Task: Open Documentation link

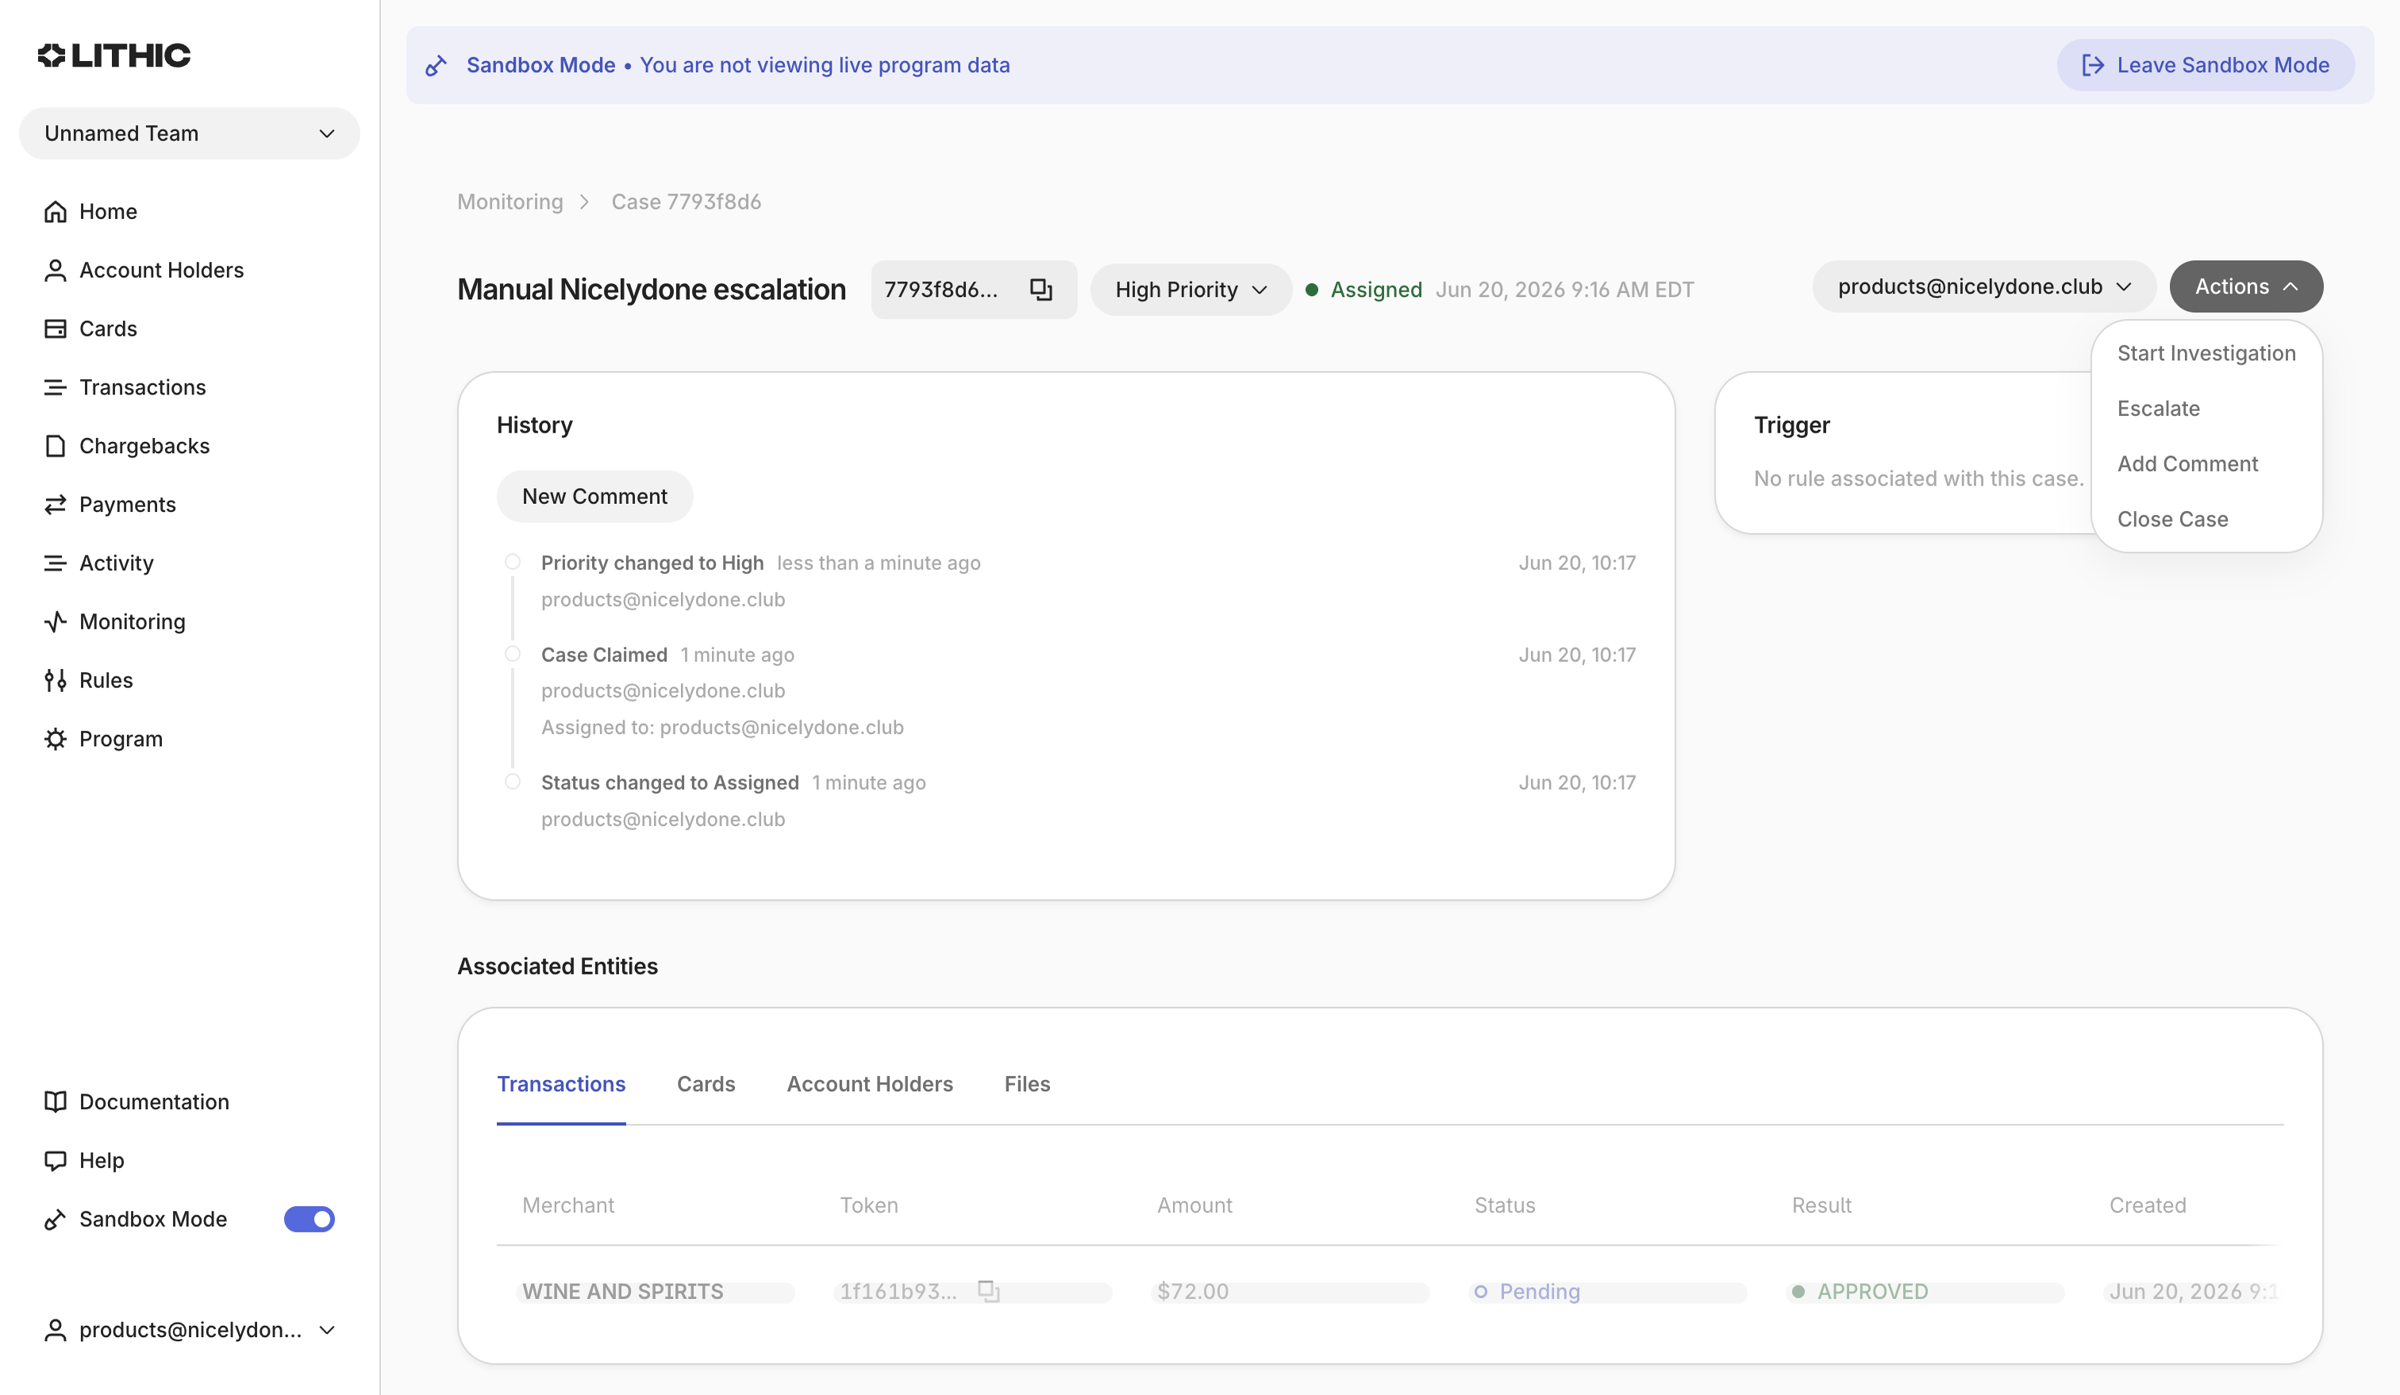Action: 154,1101
